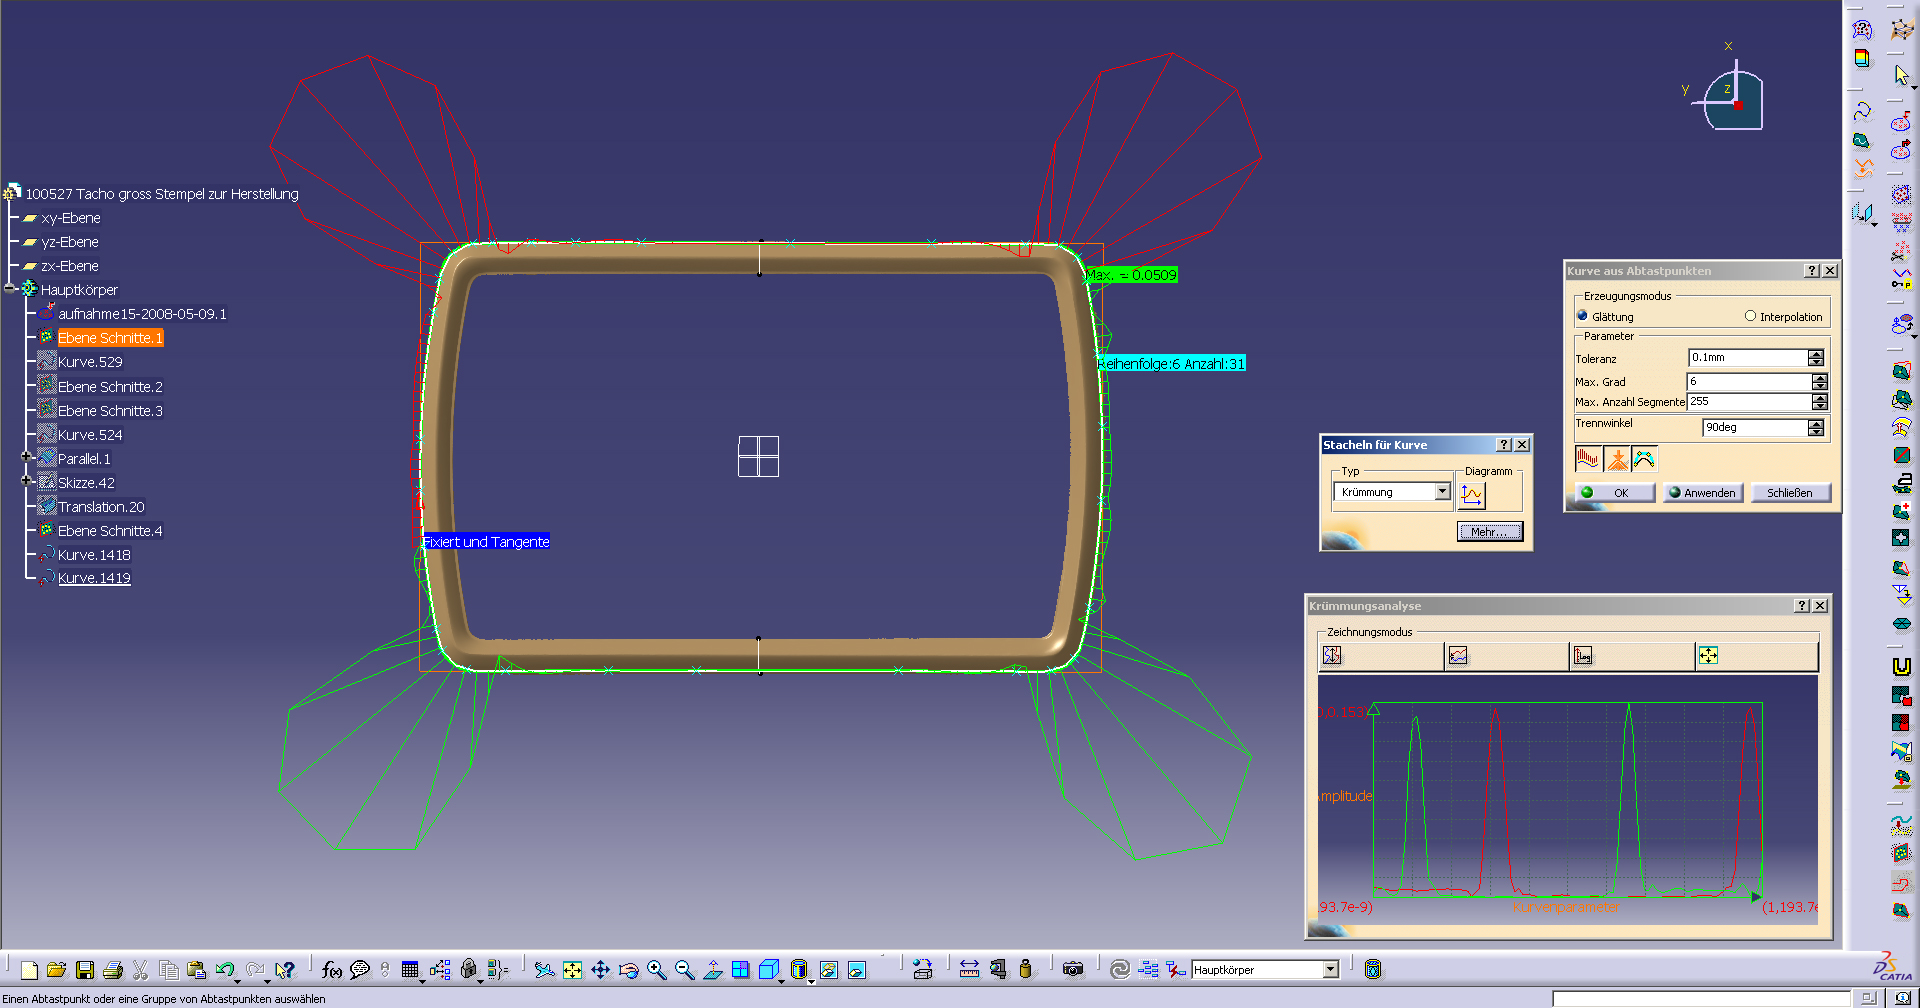Activate the Pan tool

tap(600, 970)
